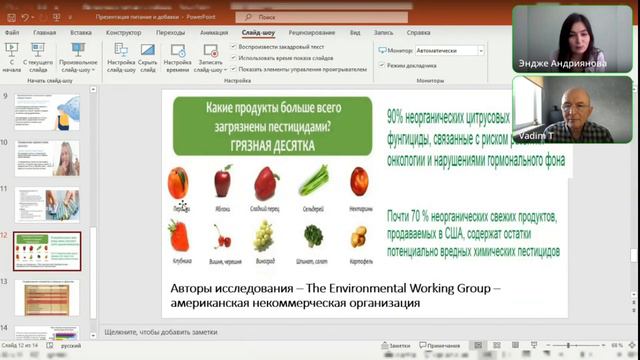Click Hide Slide (Скрыть слайд)

tap(147, 58)
